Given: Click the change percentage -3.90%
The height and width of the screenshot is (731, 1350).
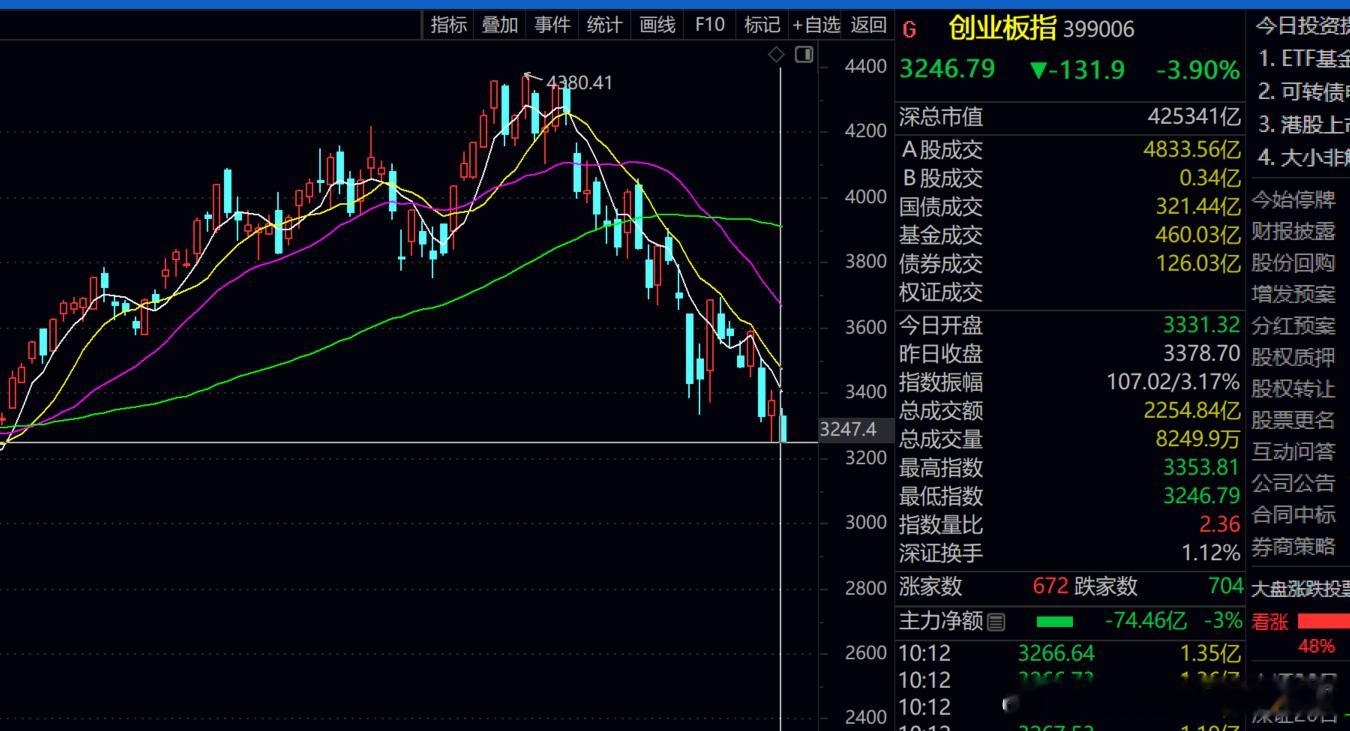Looking at the screenshot, I should [1198, 70].
